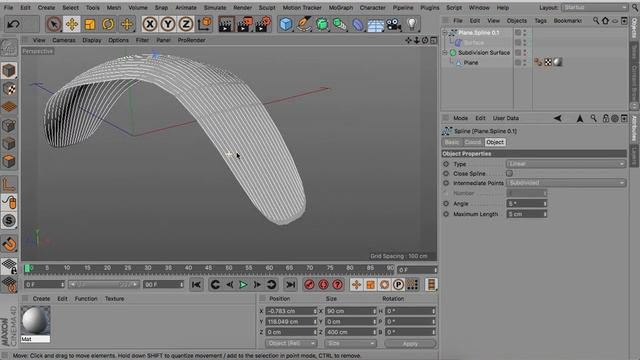This screenshot has width=640, height=360.
Task: Add a Camera object
Action: [x=393, y=24]
